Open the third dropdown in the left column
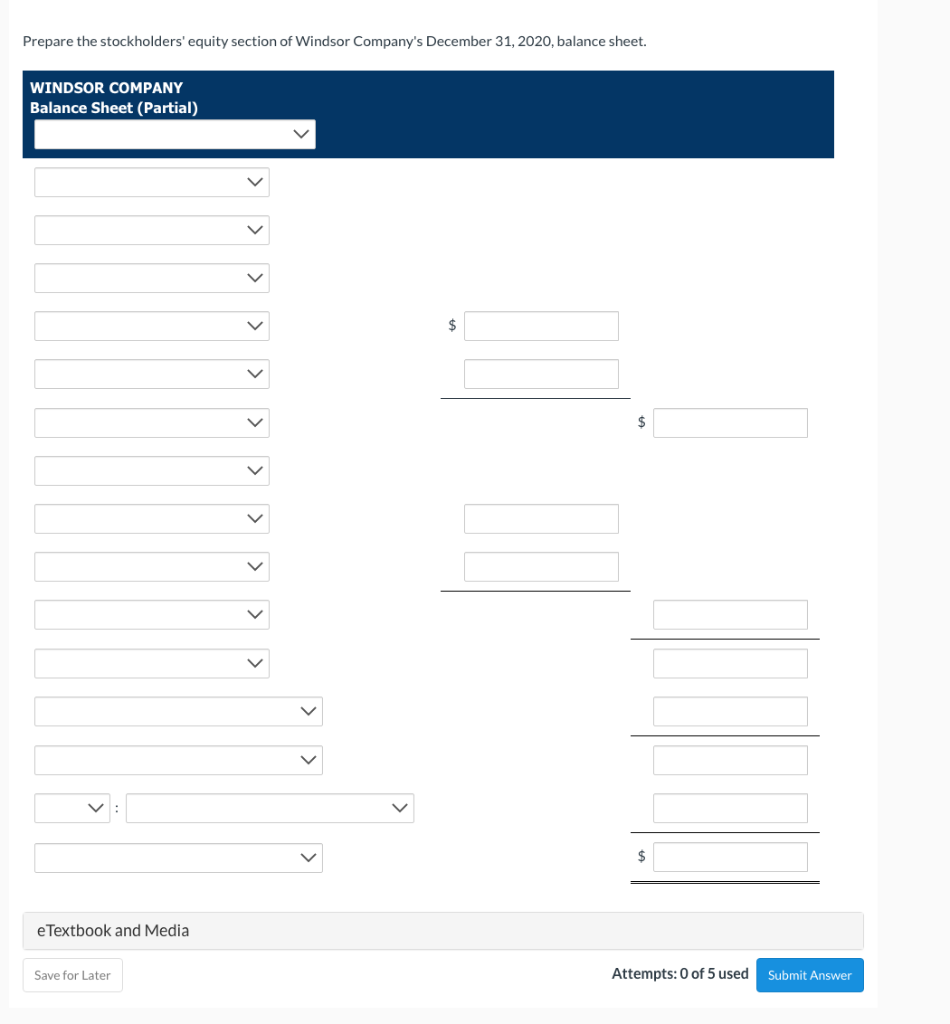Image resolution: width=950 pixels, height=1024 pixels. 151,278
